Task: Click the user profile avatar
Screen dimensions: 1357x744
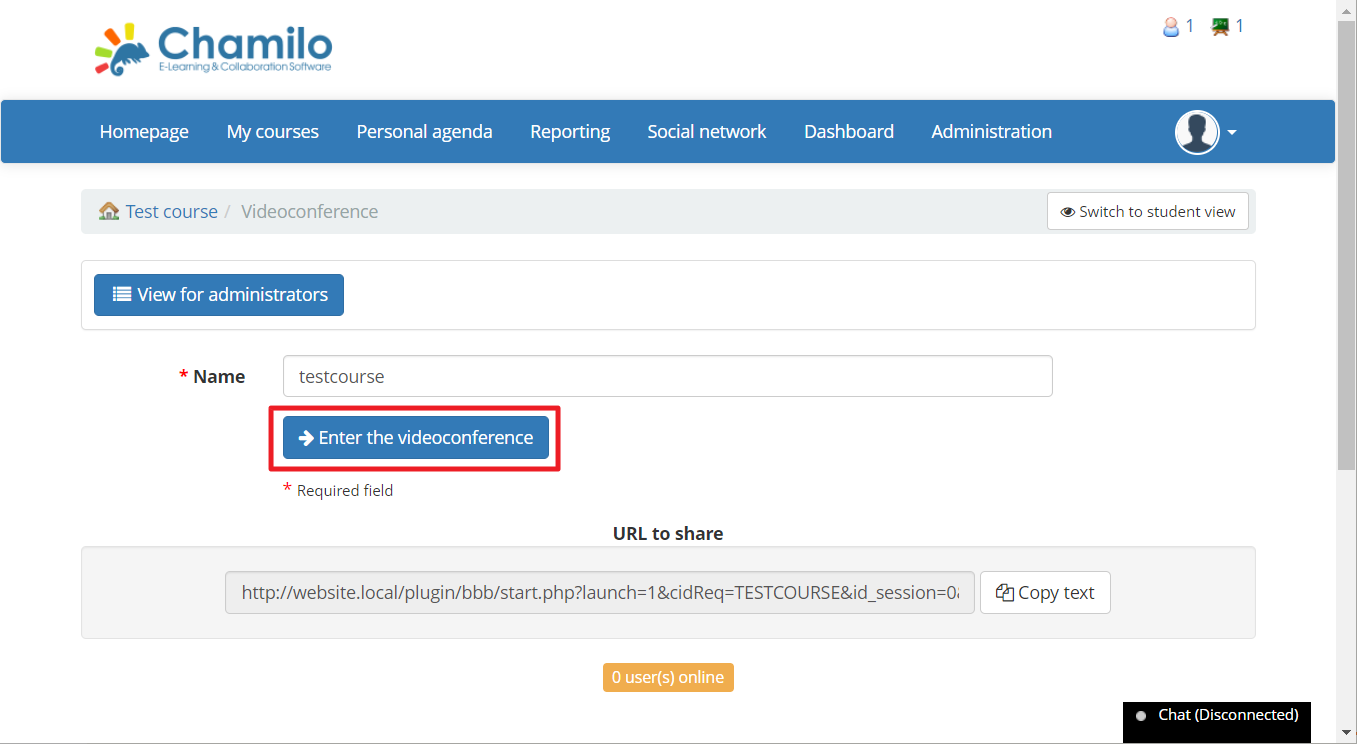Action: pos(1196,132)
